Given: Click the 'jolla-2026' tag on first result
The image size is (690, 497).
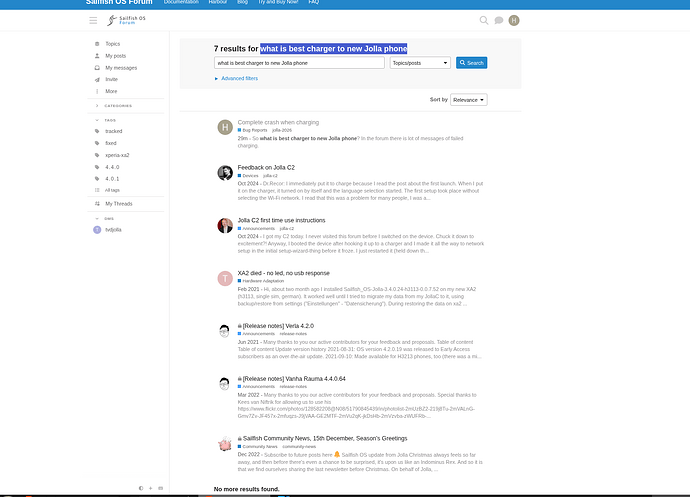Looking at the screenshot, I should point(282,130).
